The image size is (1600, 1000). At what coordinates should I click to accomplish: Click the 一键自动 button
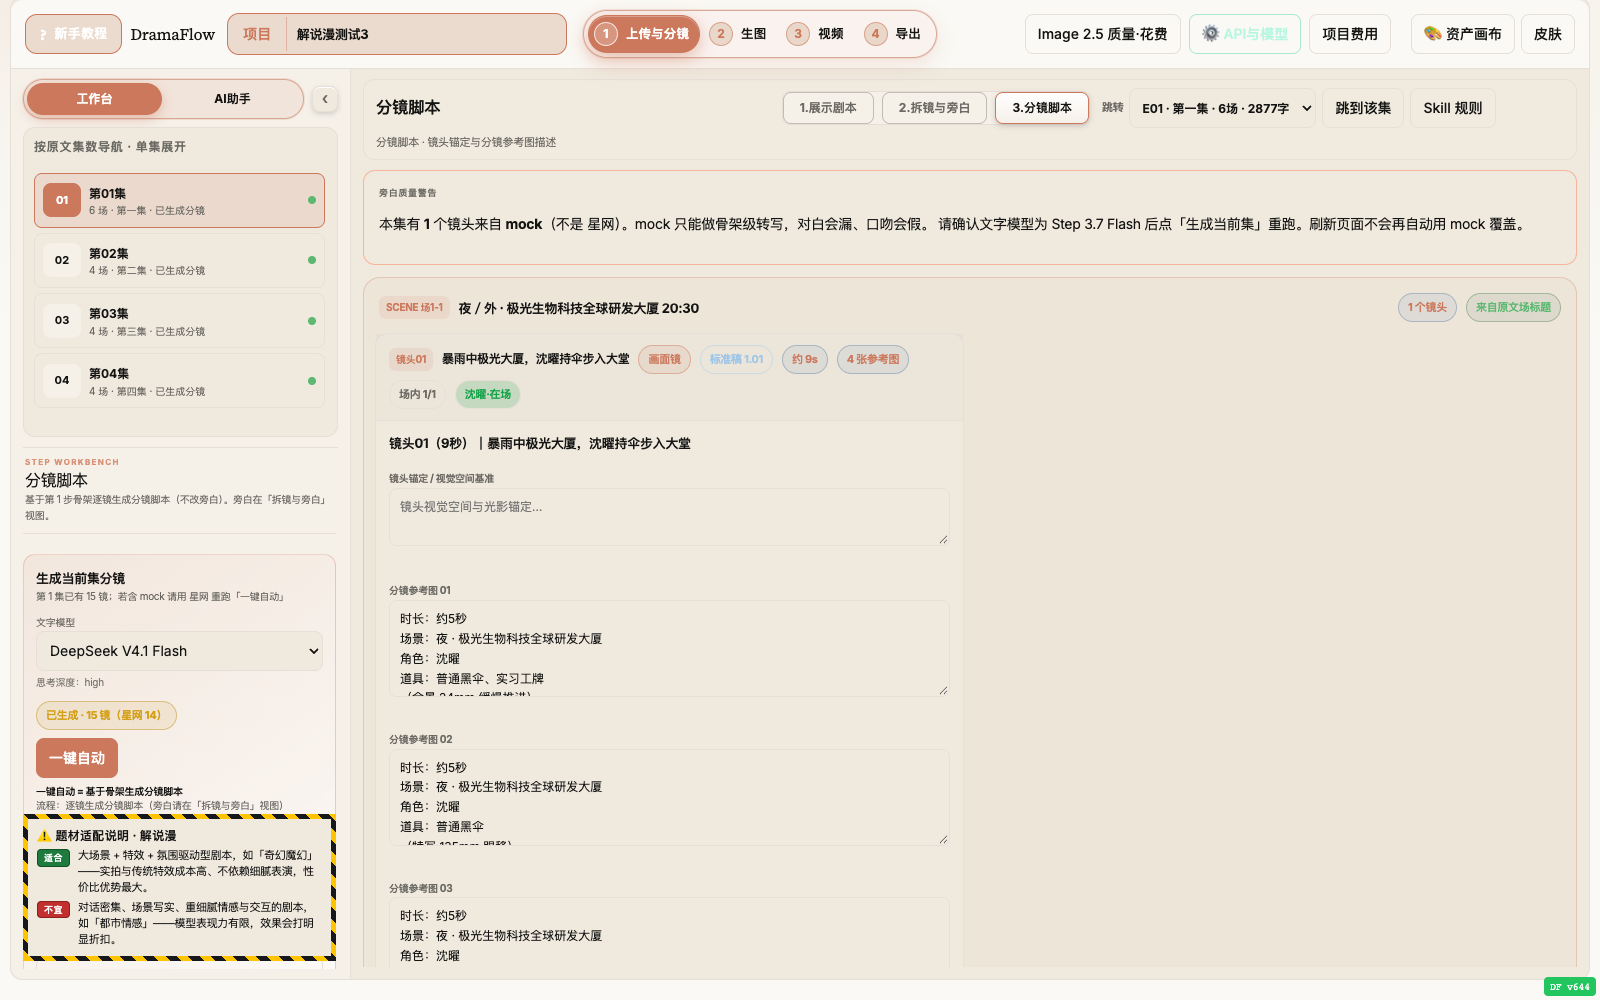coord(77,758)
